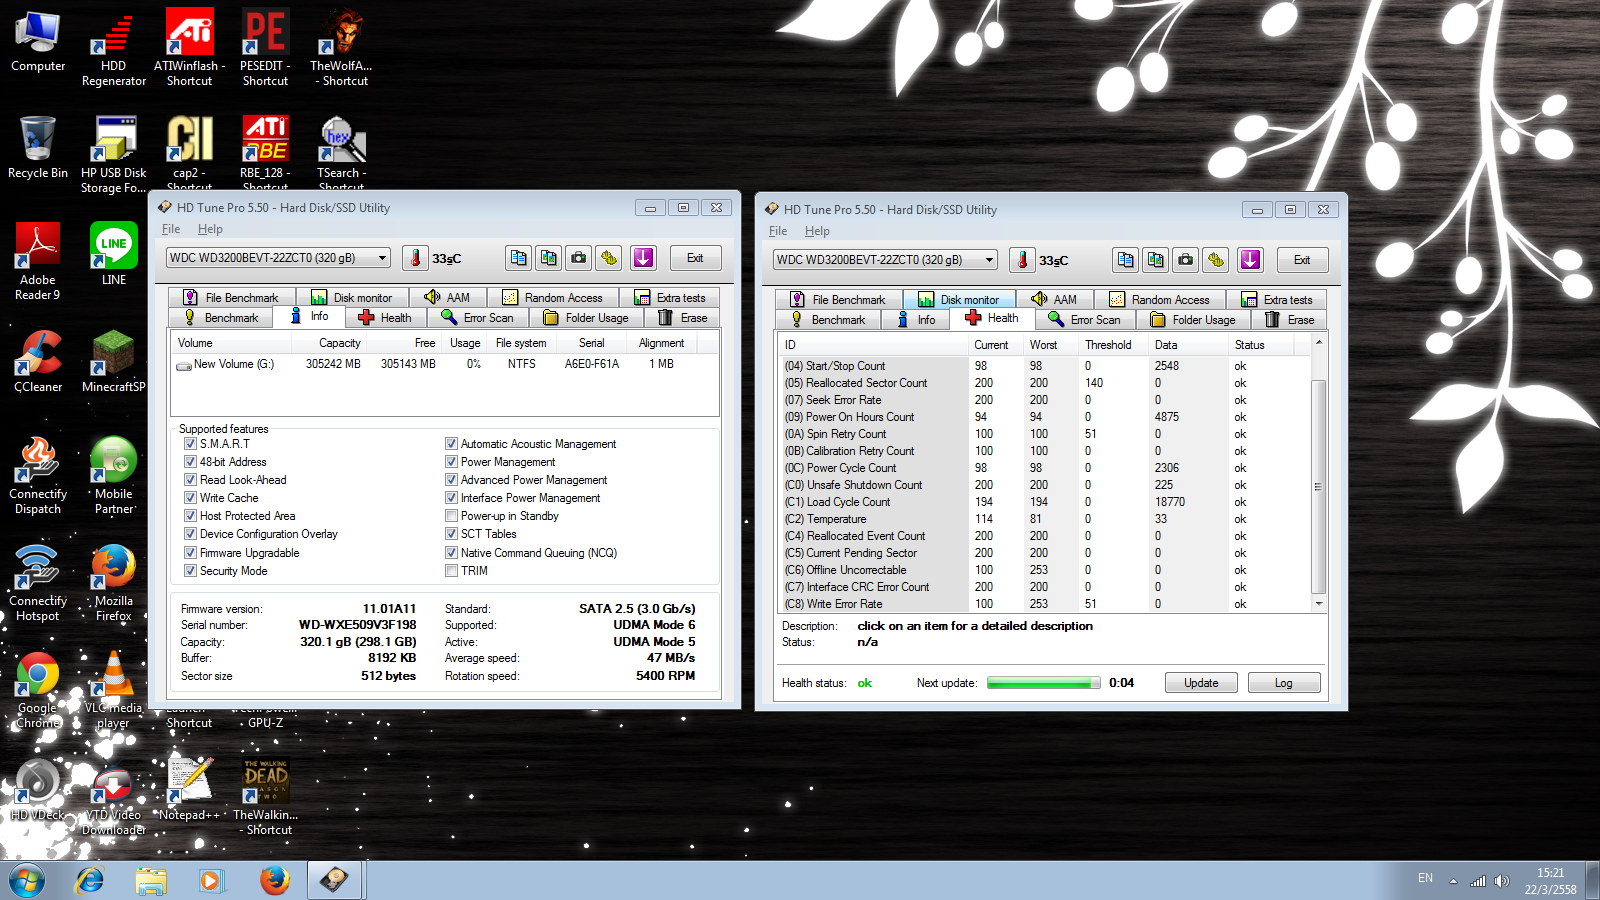Screen dimensions: 1600x900
Task: Select HP USB Disk Storage Format icon
Action: (x=114, y=154)
